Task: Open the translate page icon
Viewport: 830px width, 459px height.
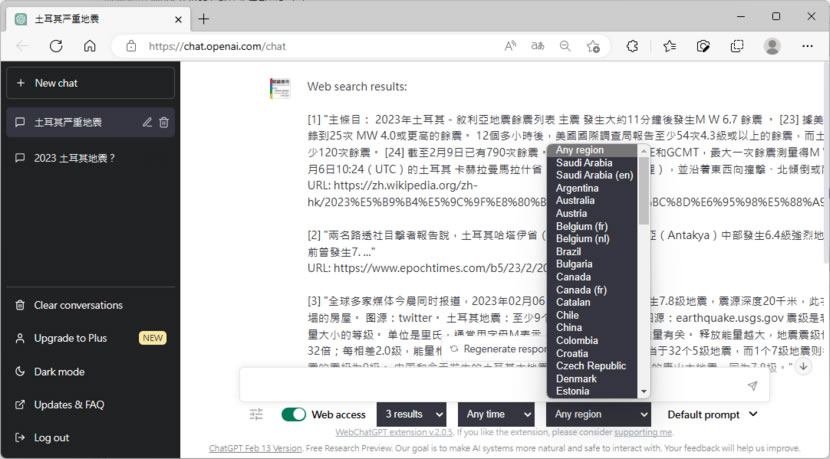Action: pos(537,46)
